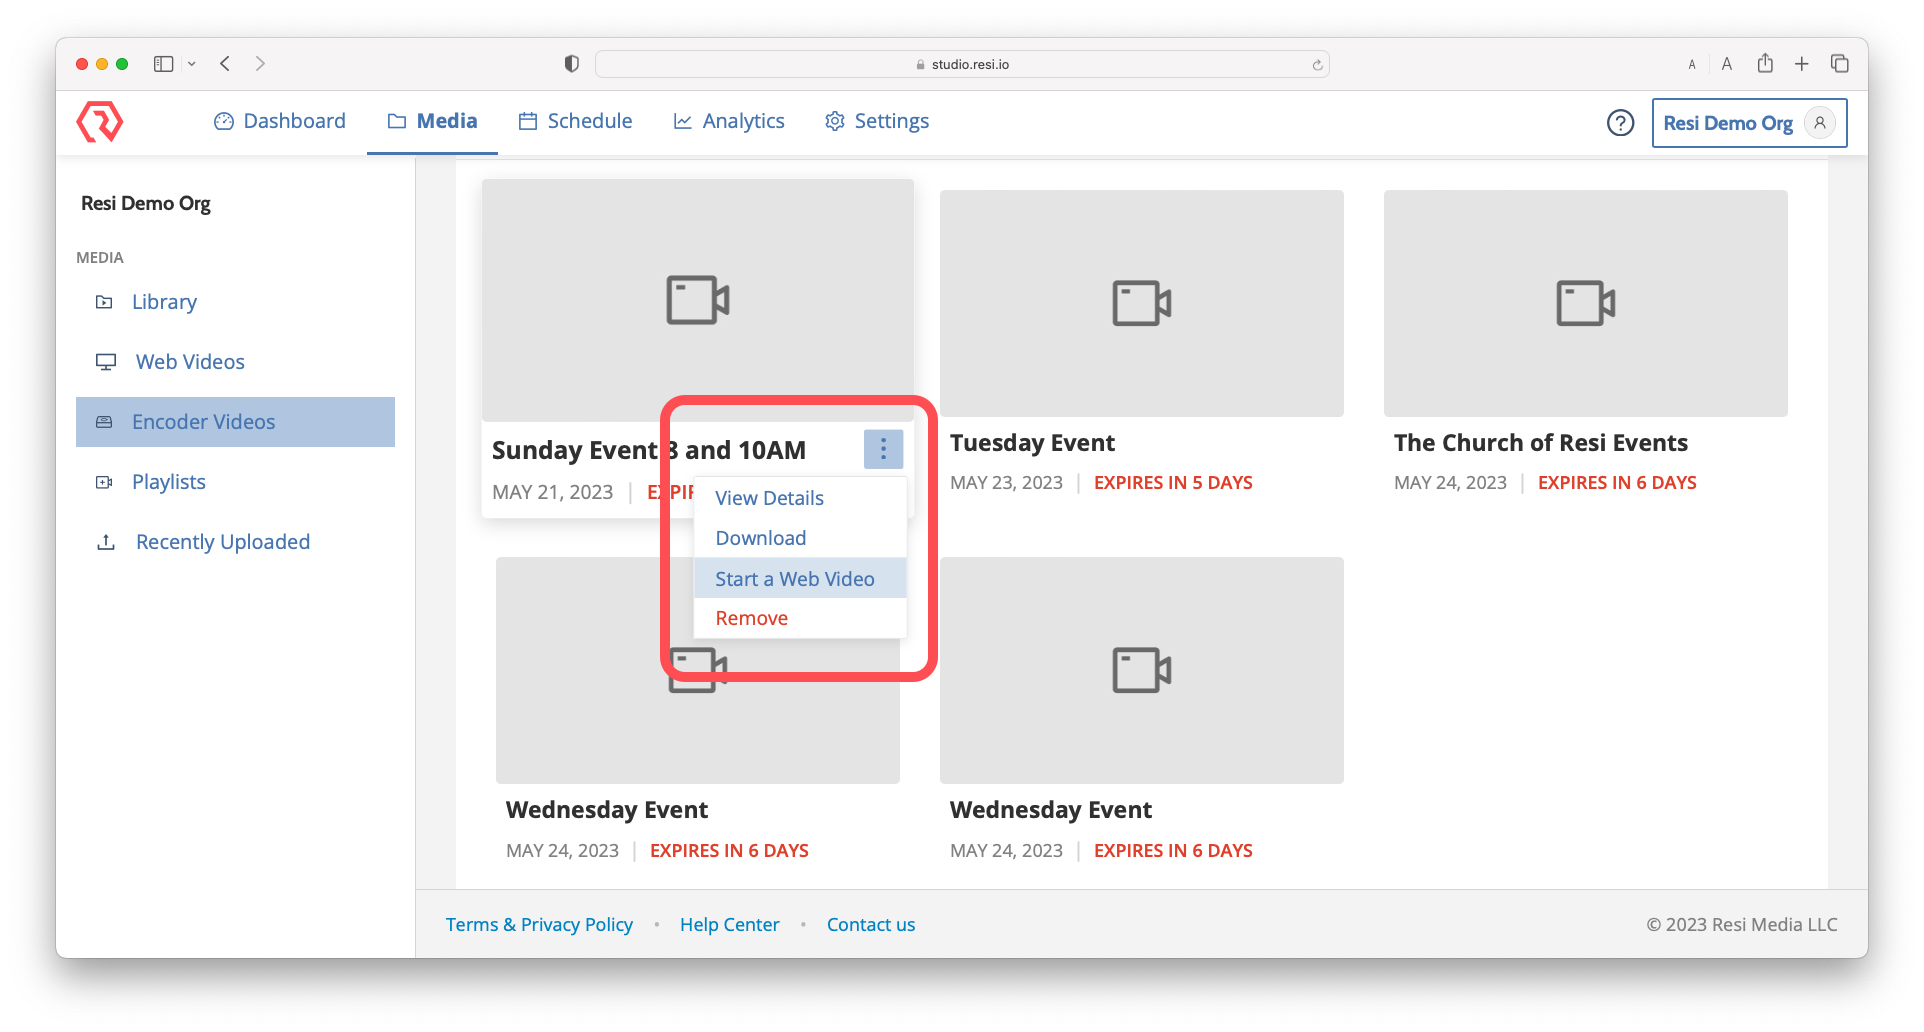Click the Terms & Privacy Policy link

[539, 925]
